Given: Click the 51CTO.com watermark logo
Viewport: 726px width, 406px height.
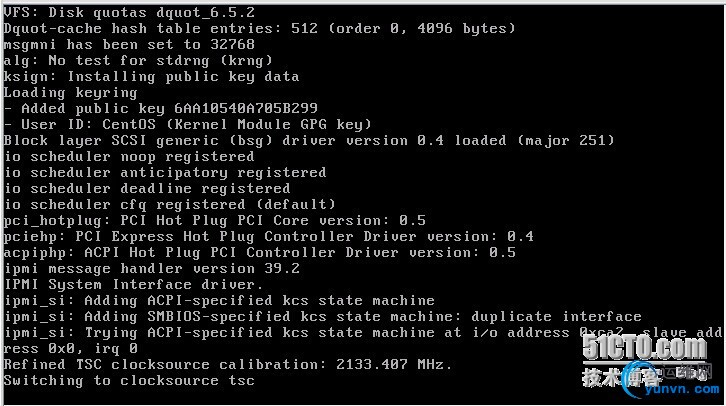Looking at the screenshot, I should click(645, 347).
